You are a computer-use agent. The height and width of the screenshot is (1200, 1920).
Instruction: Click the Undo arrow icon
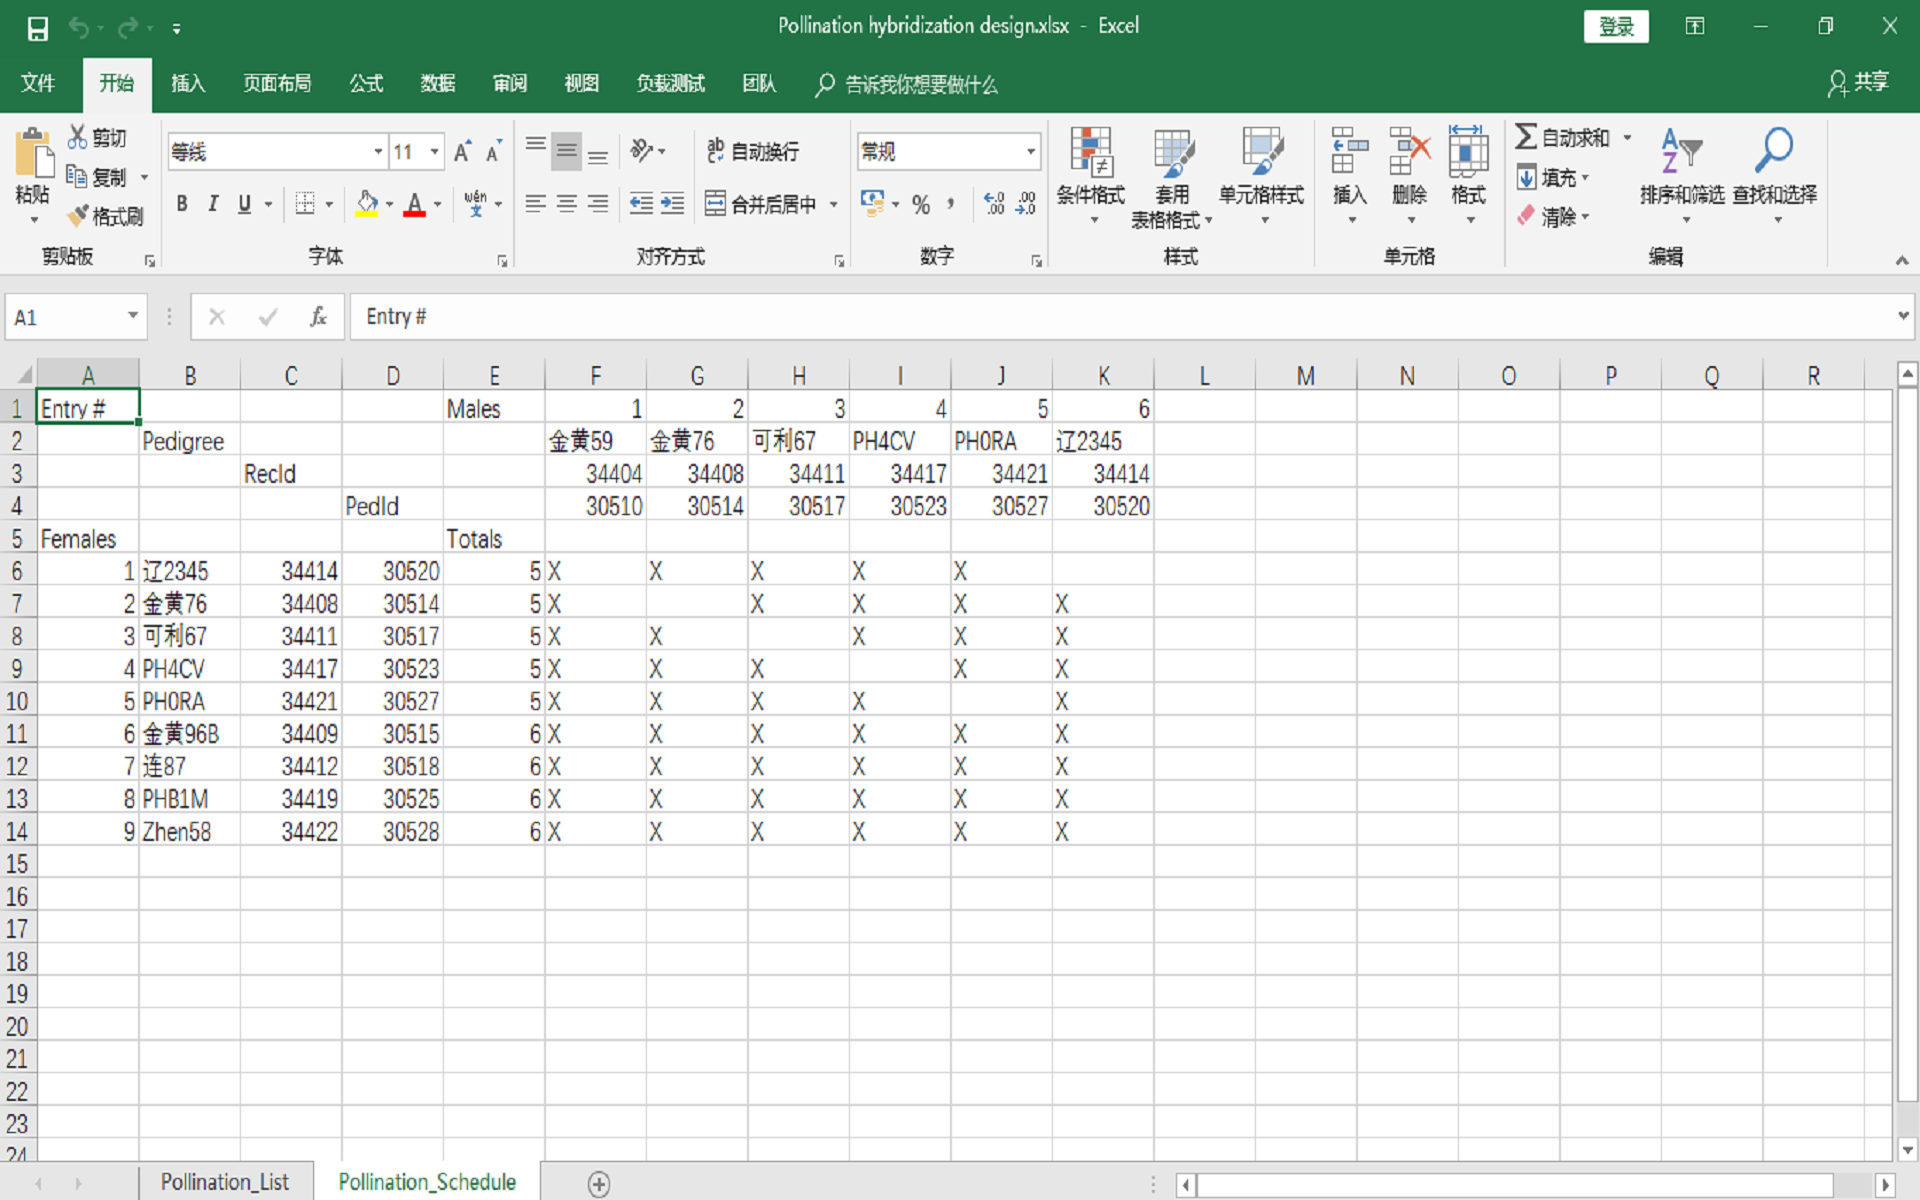[78, 28]
